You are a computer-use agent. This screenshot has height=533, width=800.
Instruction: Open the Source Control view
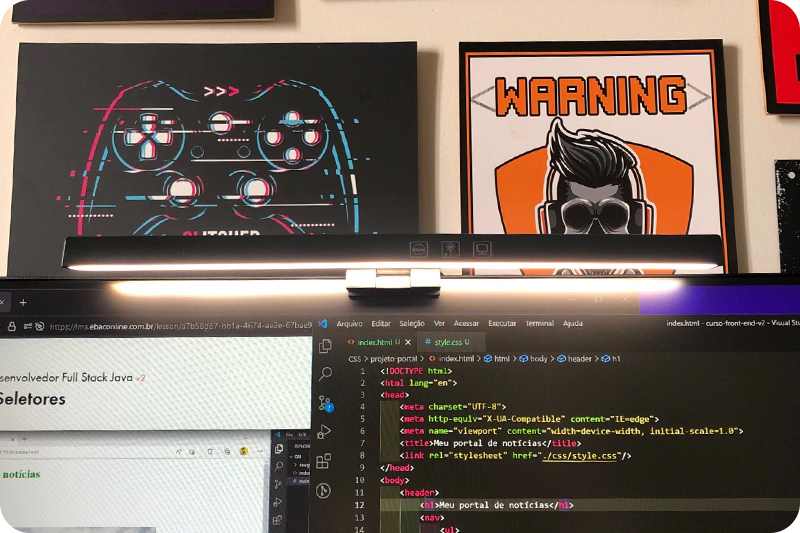(x=325, y=403)
